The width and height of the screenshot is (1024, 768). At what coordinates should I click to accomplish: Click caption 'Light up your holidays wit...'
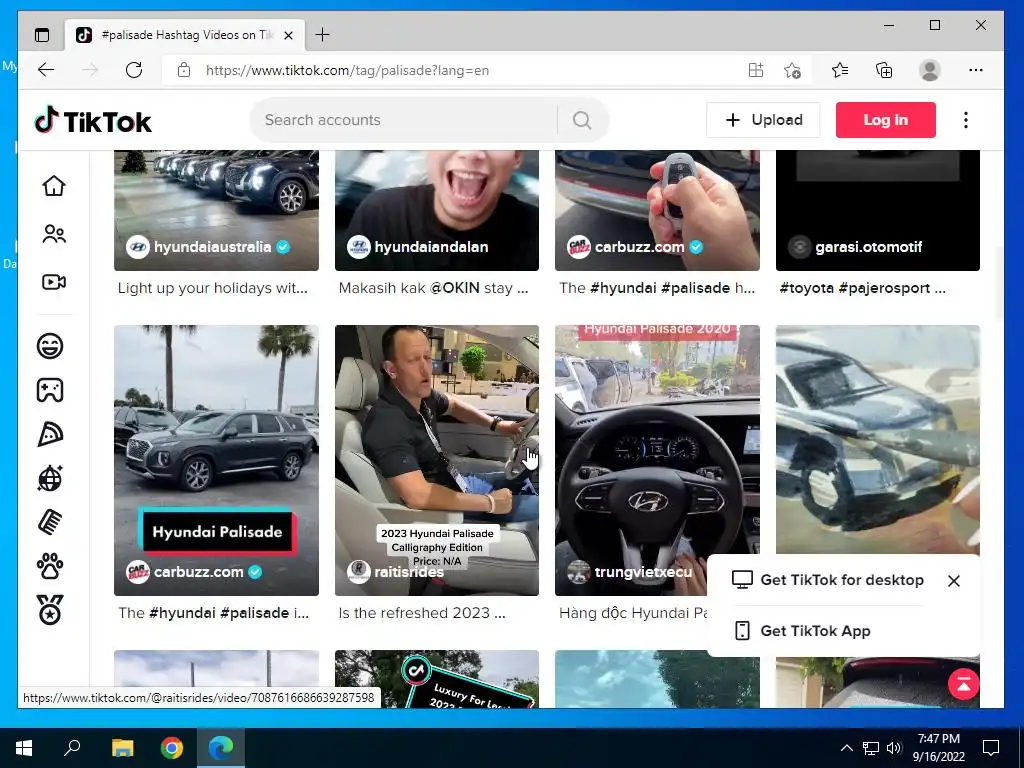point(213,288)
